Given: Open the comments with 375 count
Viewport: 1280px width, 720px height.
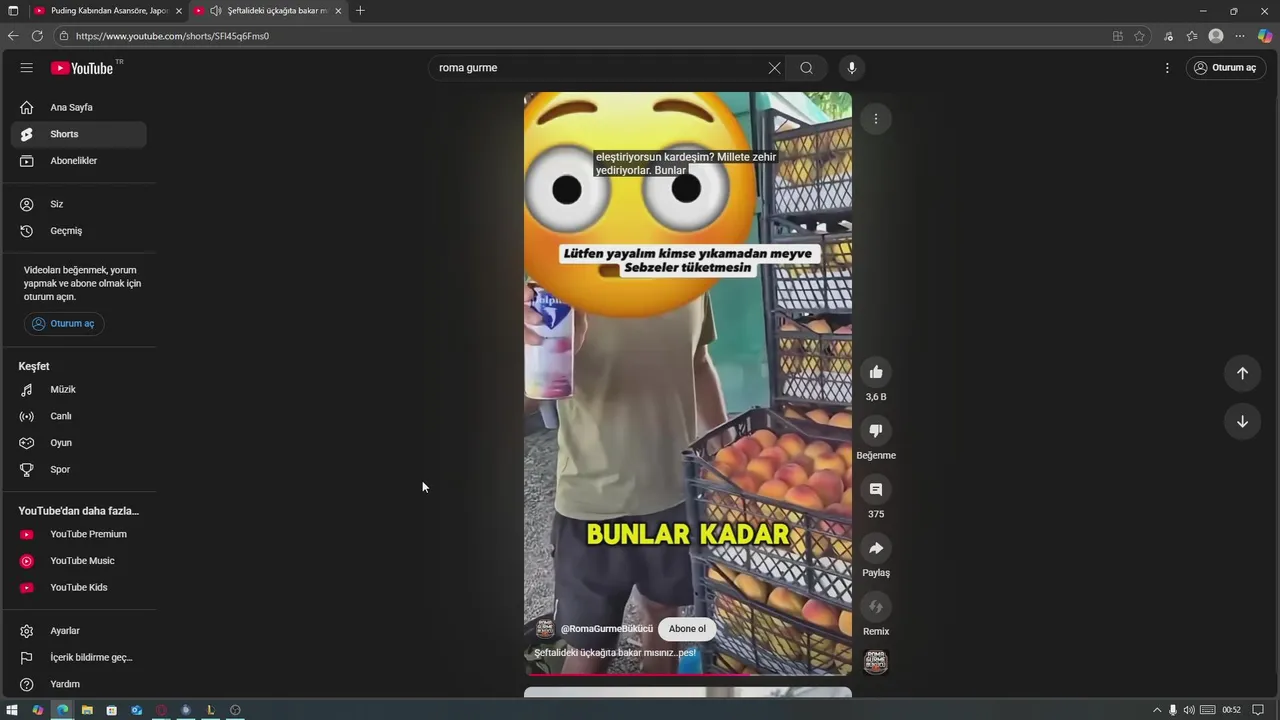Looking at the screenshot, I should point(876,490).
